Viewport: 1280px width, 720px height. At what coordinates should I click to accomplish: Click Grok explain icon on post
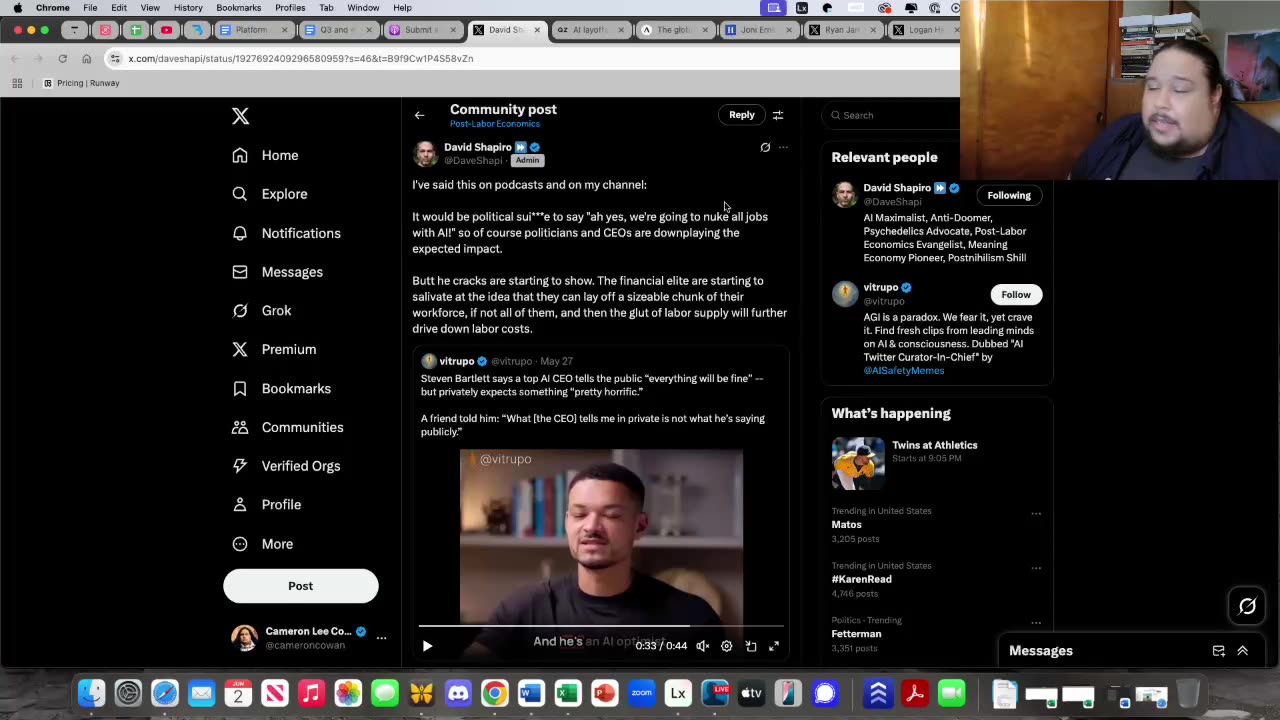[x=765, y=147]
